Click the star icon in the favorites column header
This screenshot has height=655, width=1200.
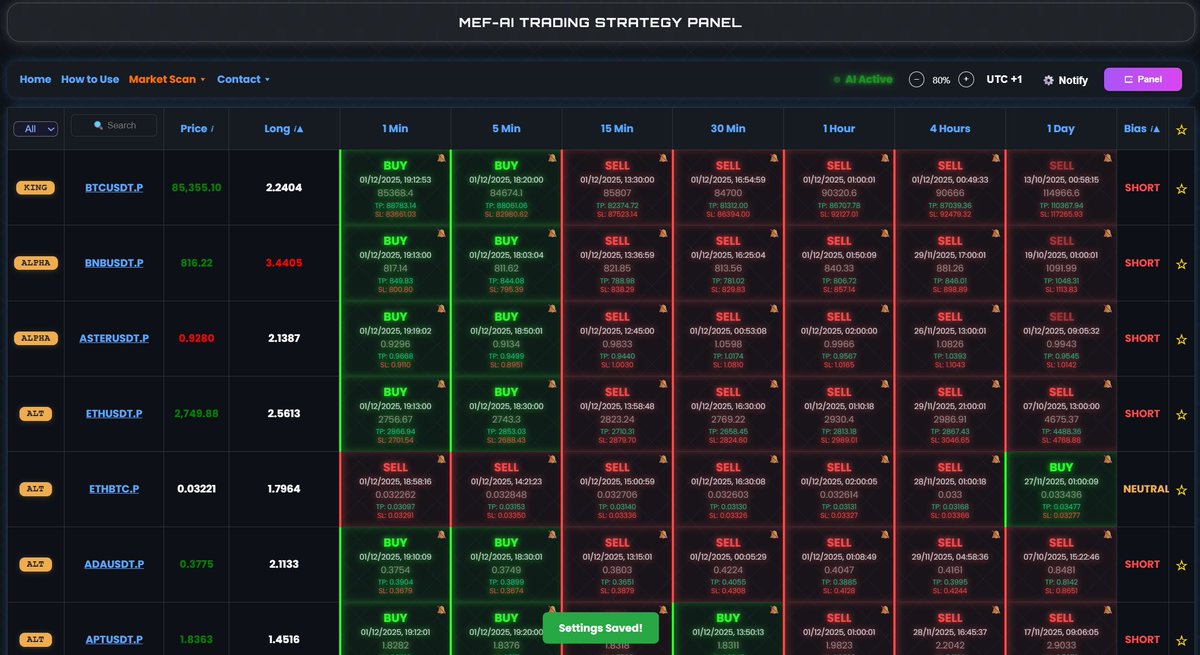click(x=1182, y=128)
